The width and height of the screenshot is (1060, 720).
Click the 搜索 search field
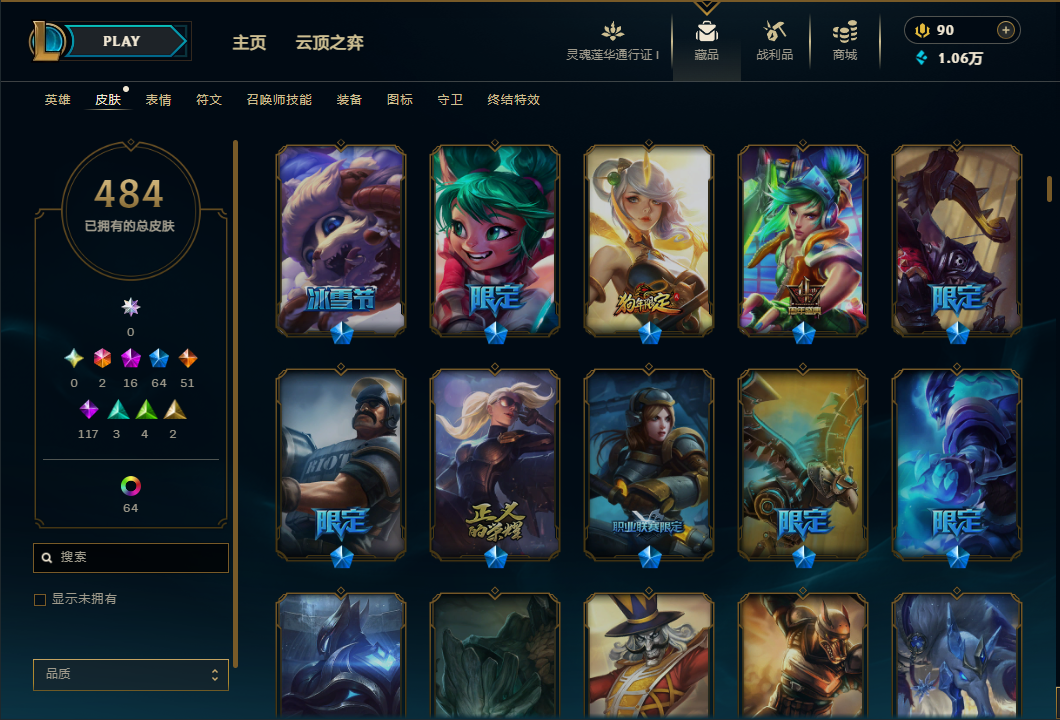pos(130,558)
